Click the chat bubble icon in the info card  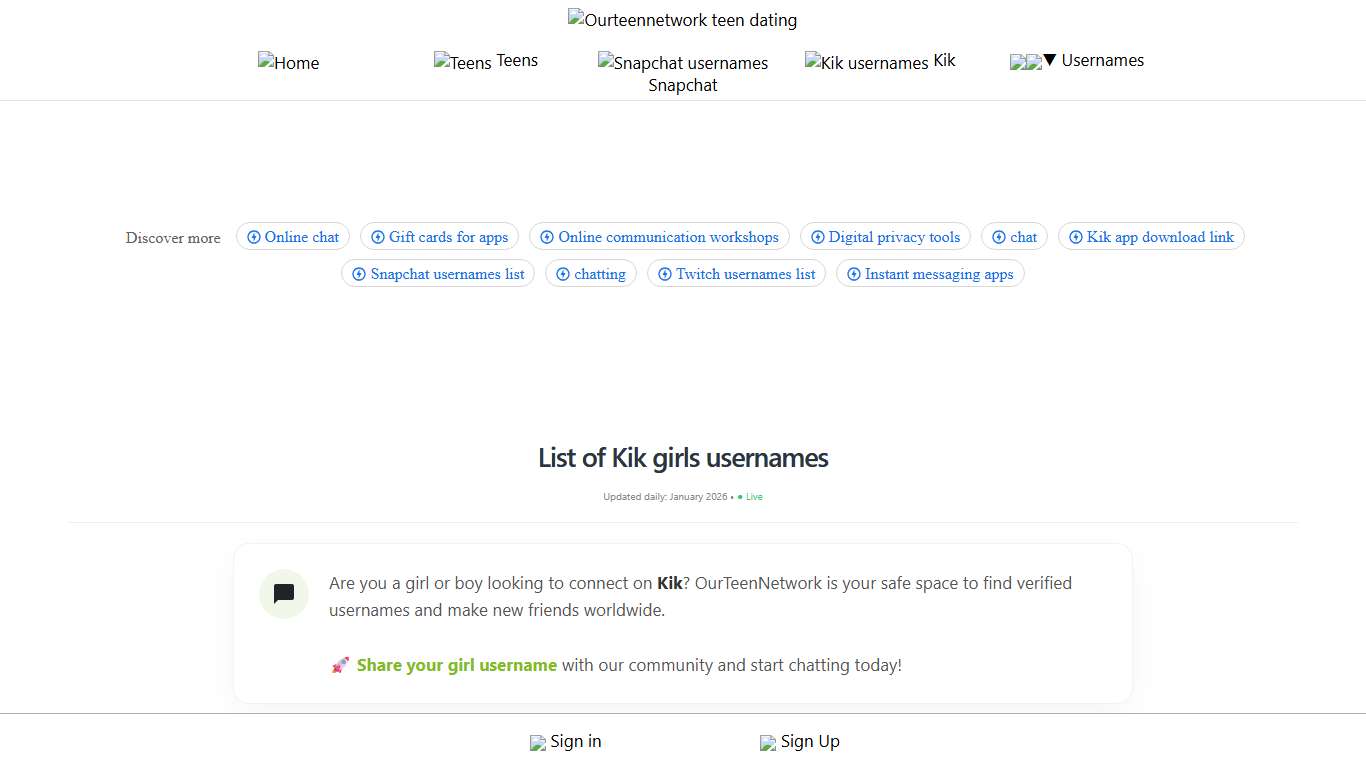pos(283,594)
